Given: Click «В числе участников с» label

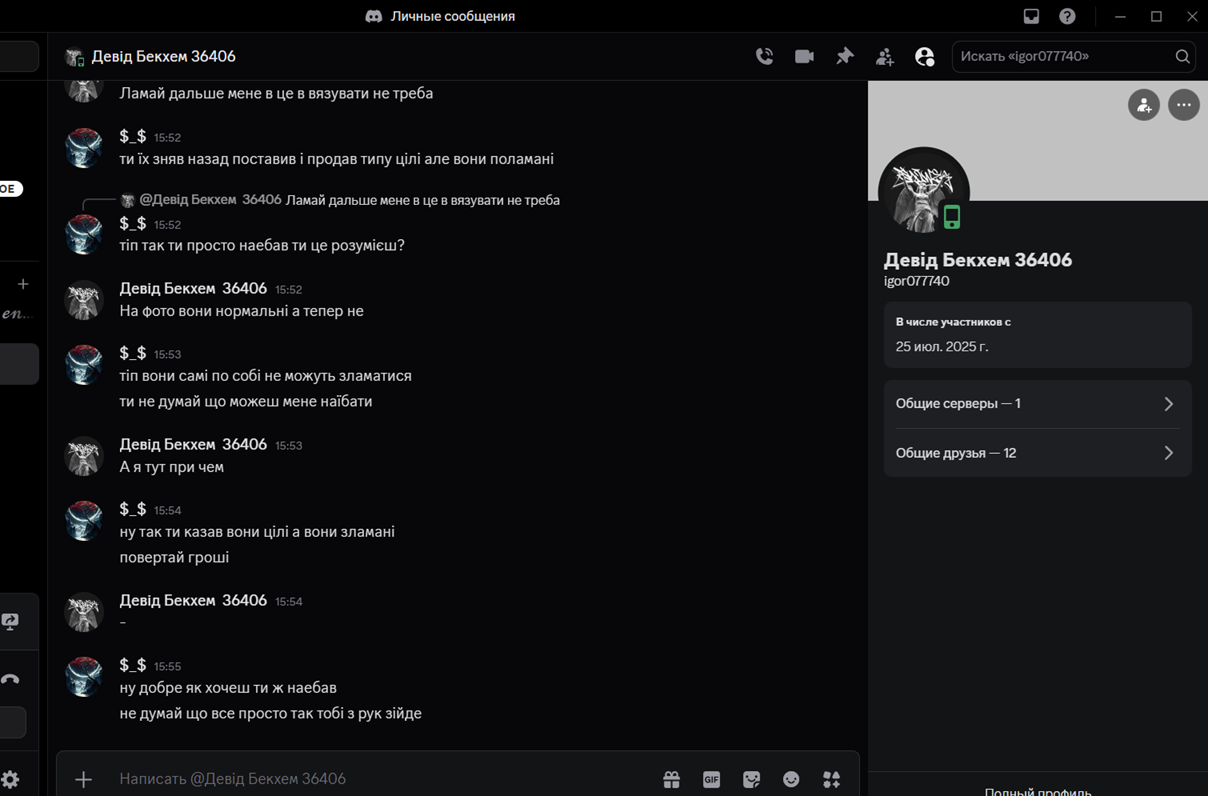Looking at the screenshot, I should [x=953, y=322].
